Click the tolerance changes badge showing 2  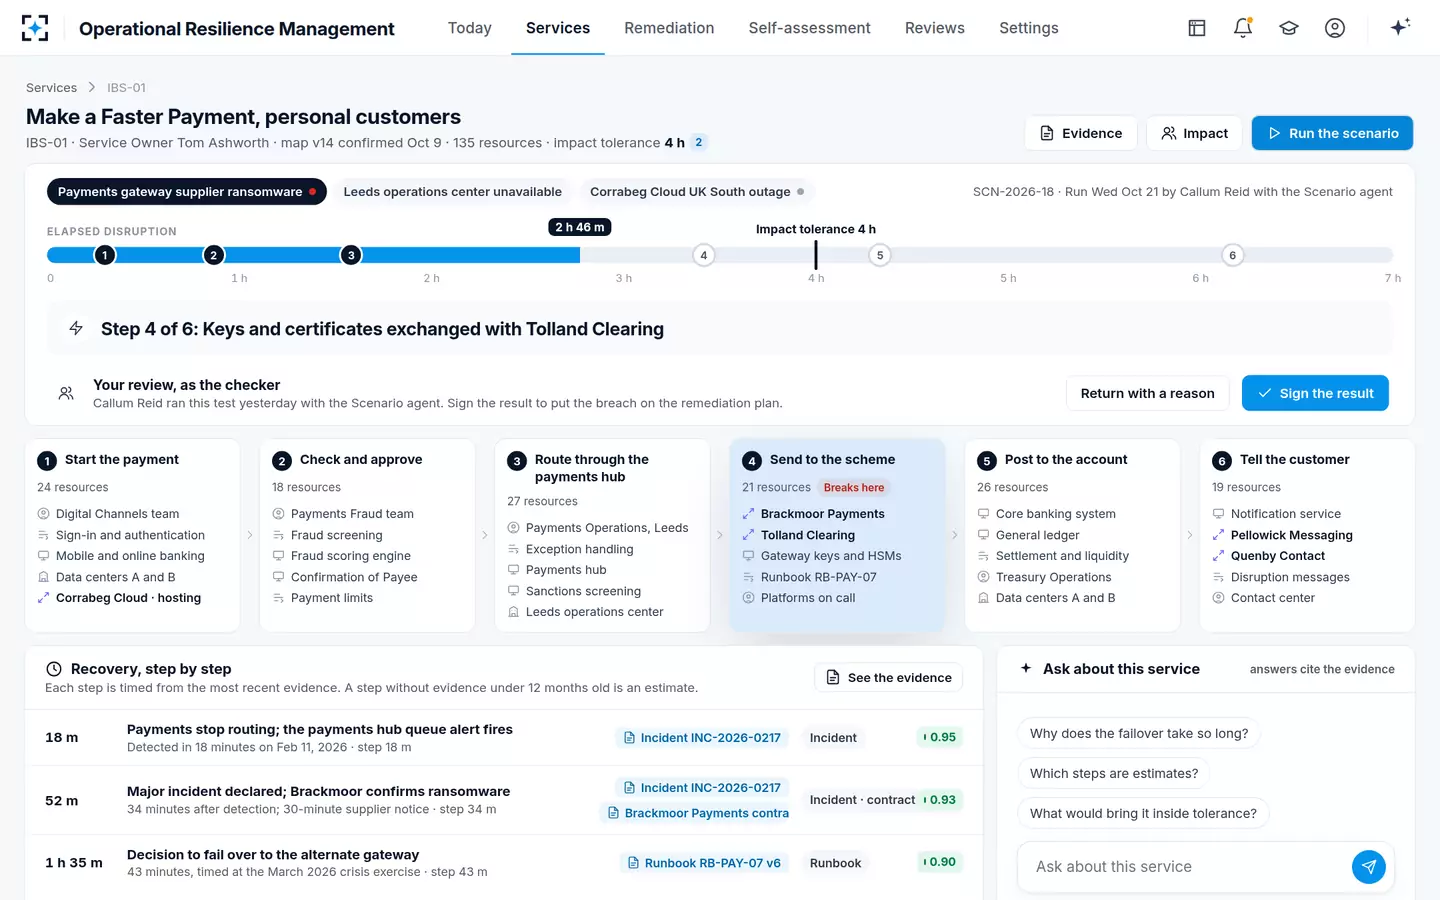699,142
